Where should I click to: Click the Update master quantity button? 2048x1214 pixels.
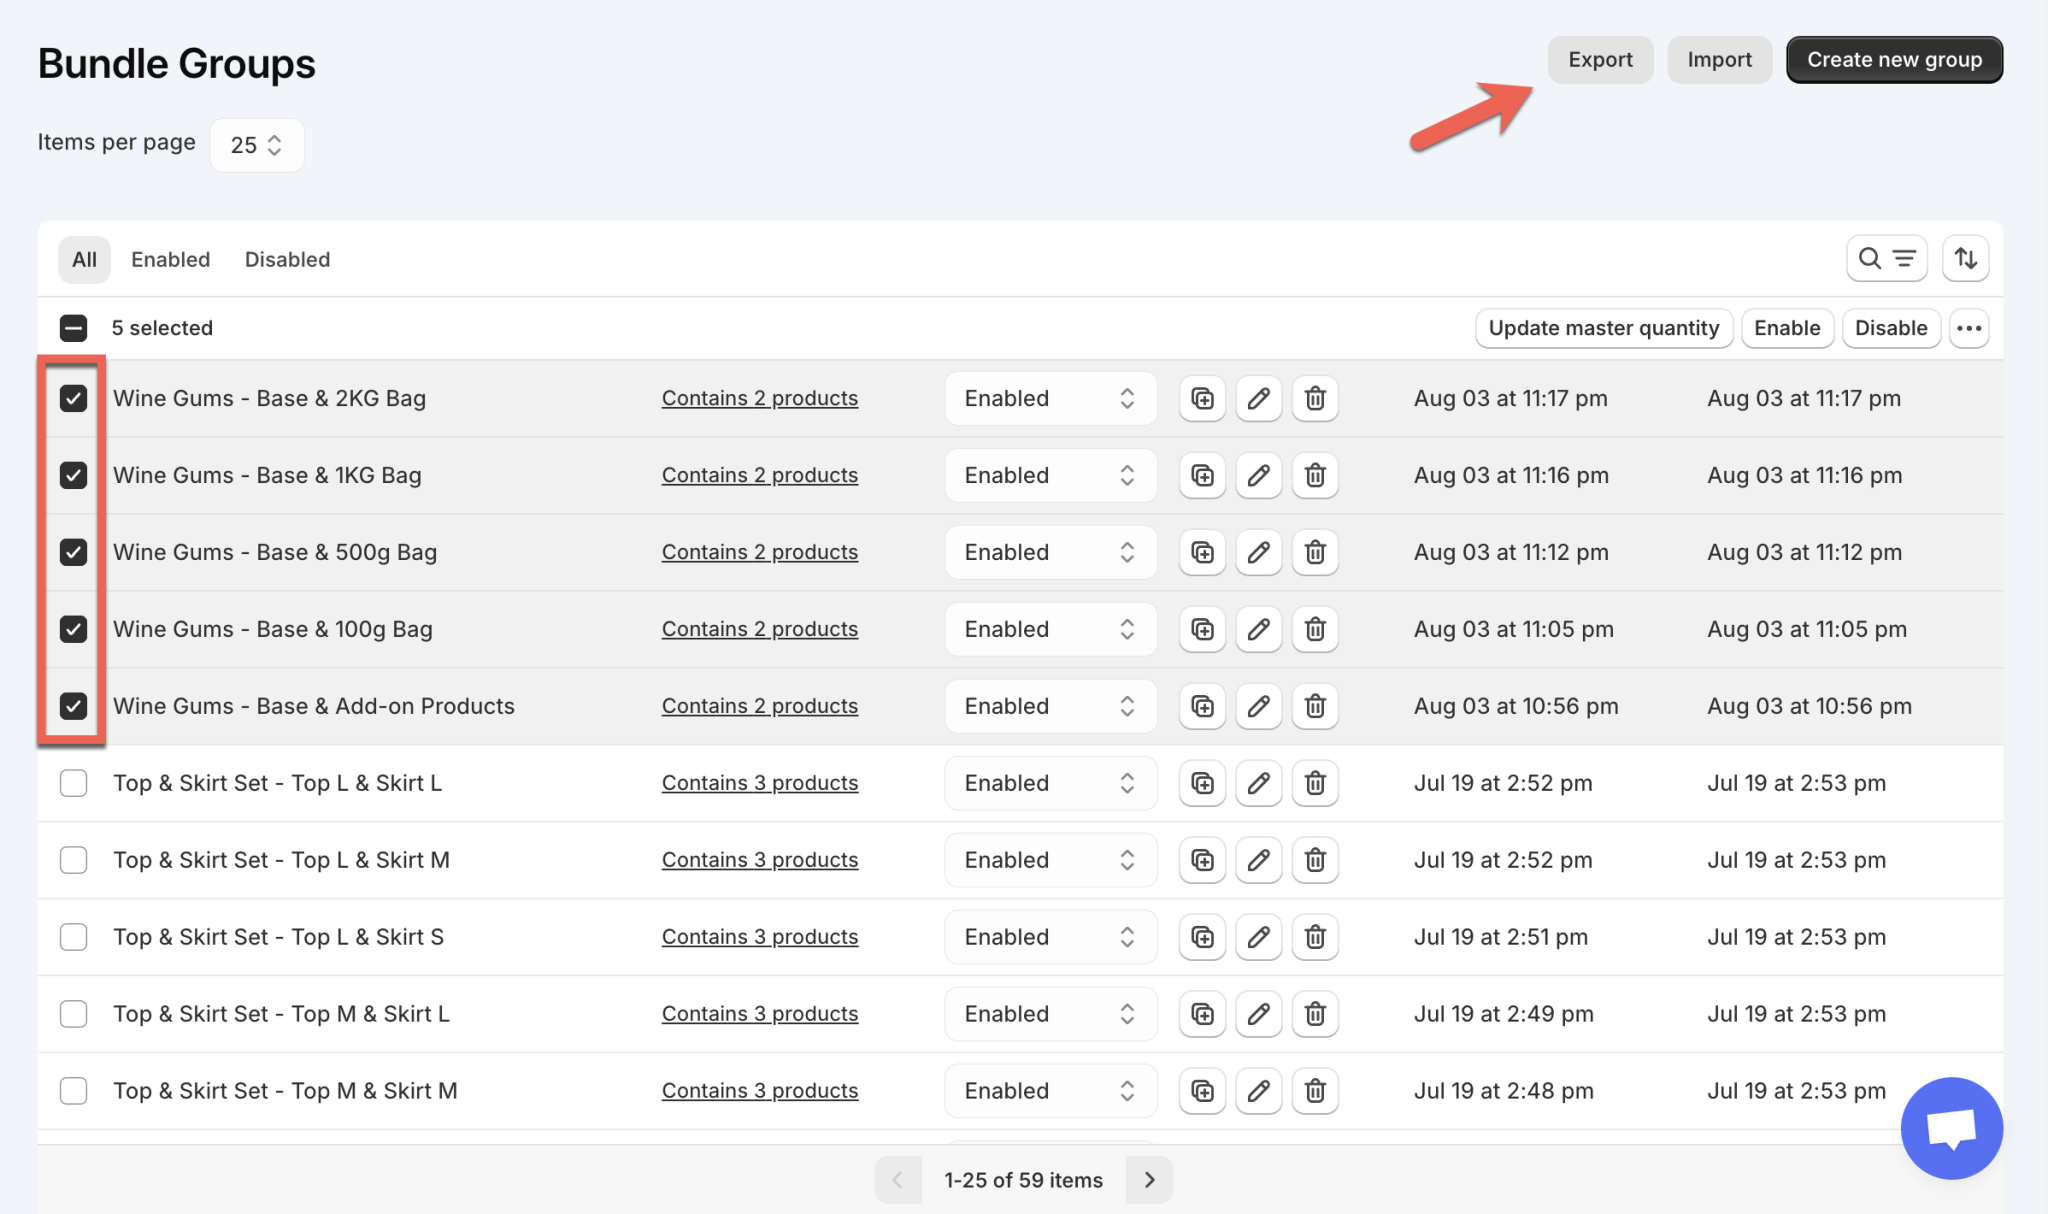(1603, 327)
